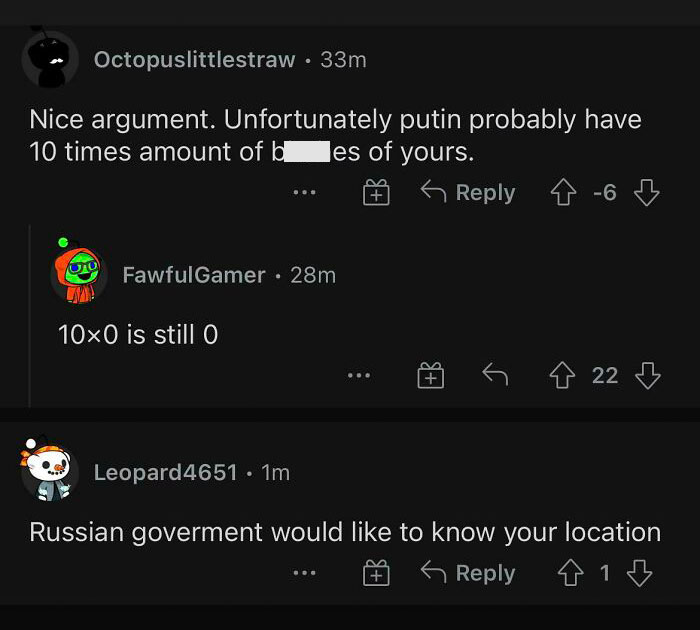The image size is (700, 630).
Task: Give award to Octopuslittlestraw's comment
Action: click(376, 193)
